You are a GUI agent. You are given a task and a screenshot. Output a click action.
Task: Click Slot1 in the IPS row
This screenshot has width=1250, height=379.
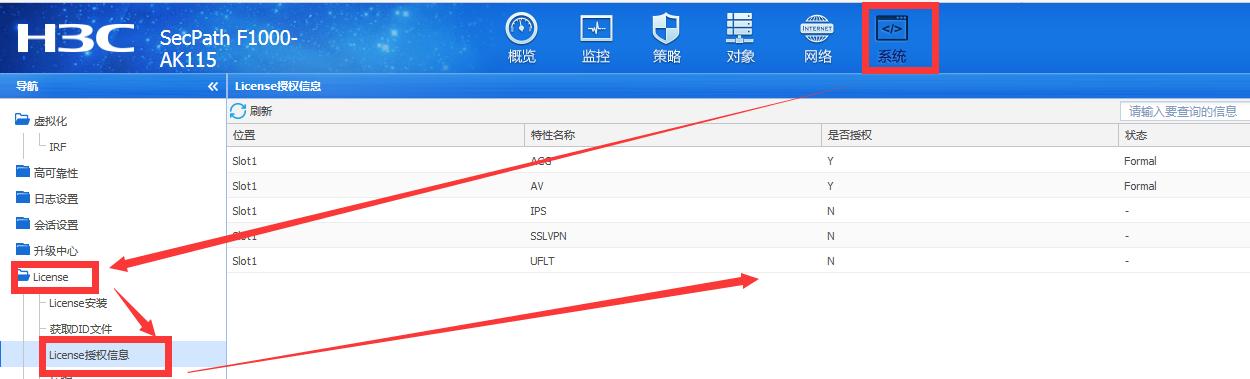point(245,211)
